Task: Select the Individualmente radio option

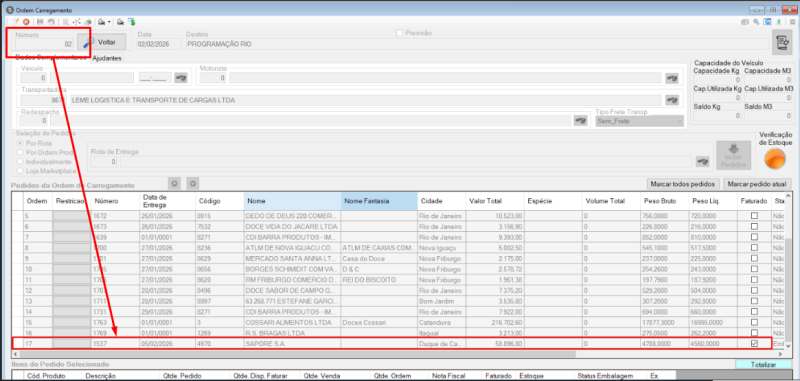Action: click(x=20, y=162)
